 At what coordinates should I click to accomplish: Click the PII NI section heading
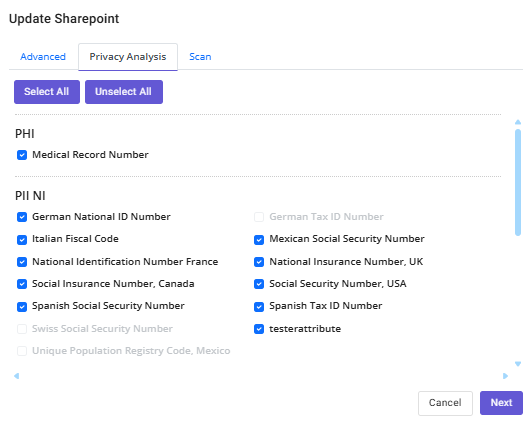[x=30, y=196]
